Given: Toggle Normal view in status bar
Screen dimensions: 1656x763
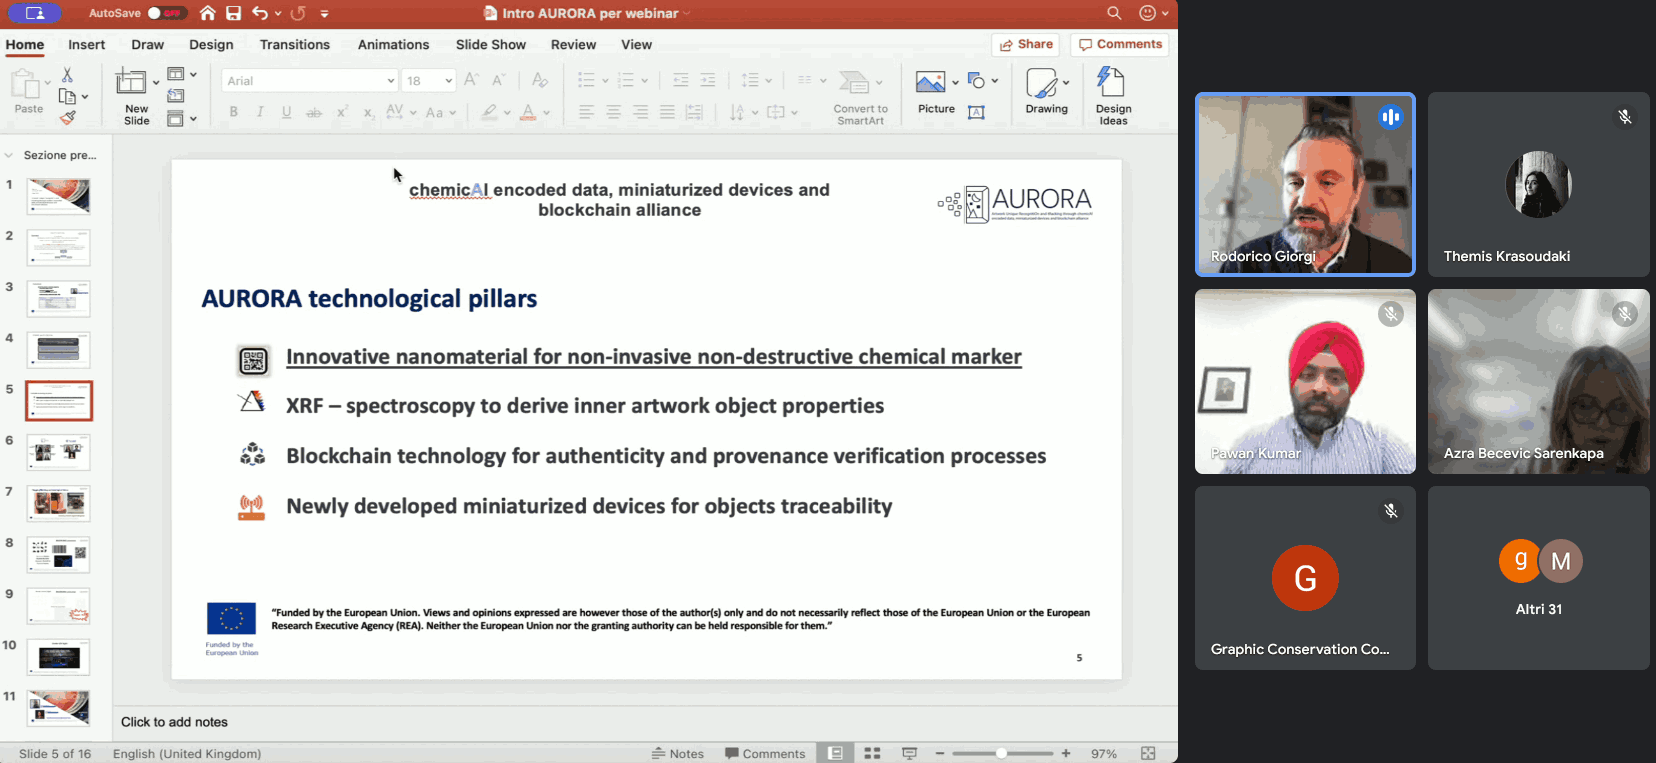Looking at the screenshot, I should [835, 753].
